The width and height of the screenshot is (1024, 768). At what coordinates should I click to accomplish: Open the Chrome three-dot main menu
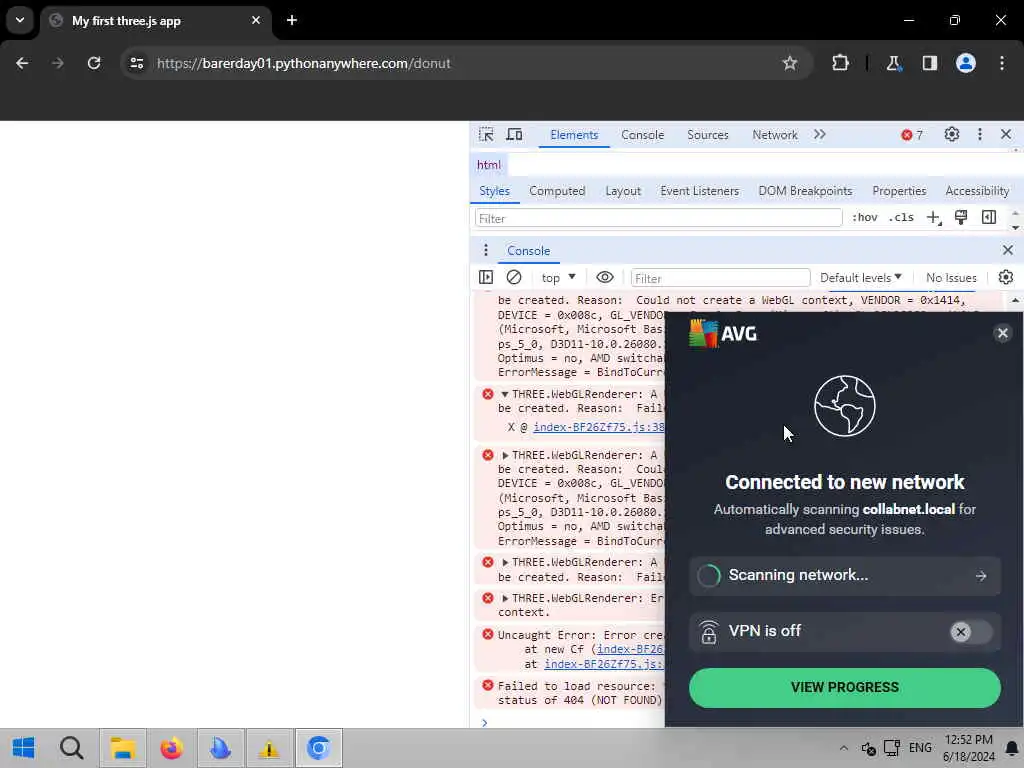click(x=1002, y=63)
